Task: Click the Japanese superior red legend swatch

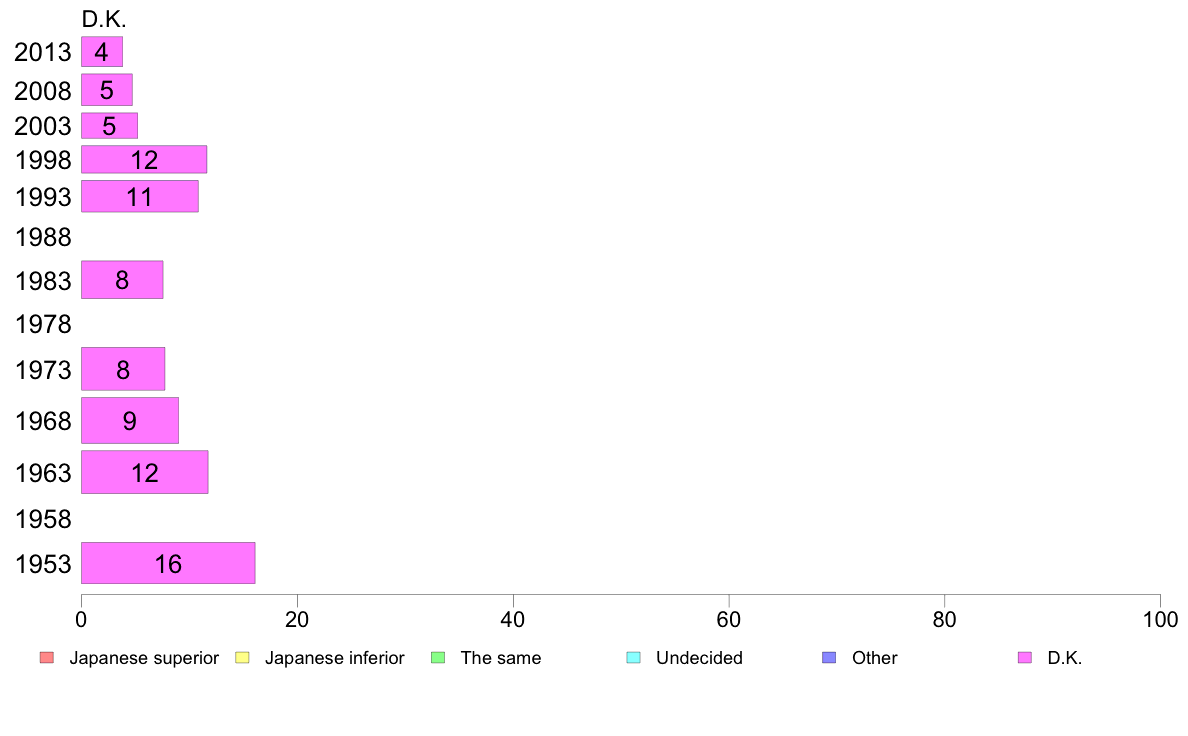Action: (x=47, y=658)
